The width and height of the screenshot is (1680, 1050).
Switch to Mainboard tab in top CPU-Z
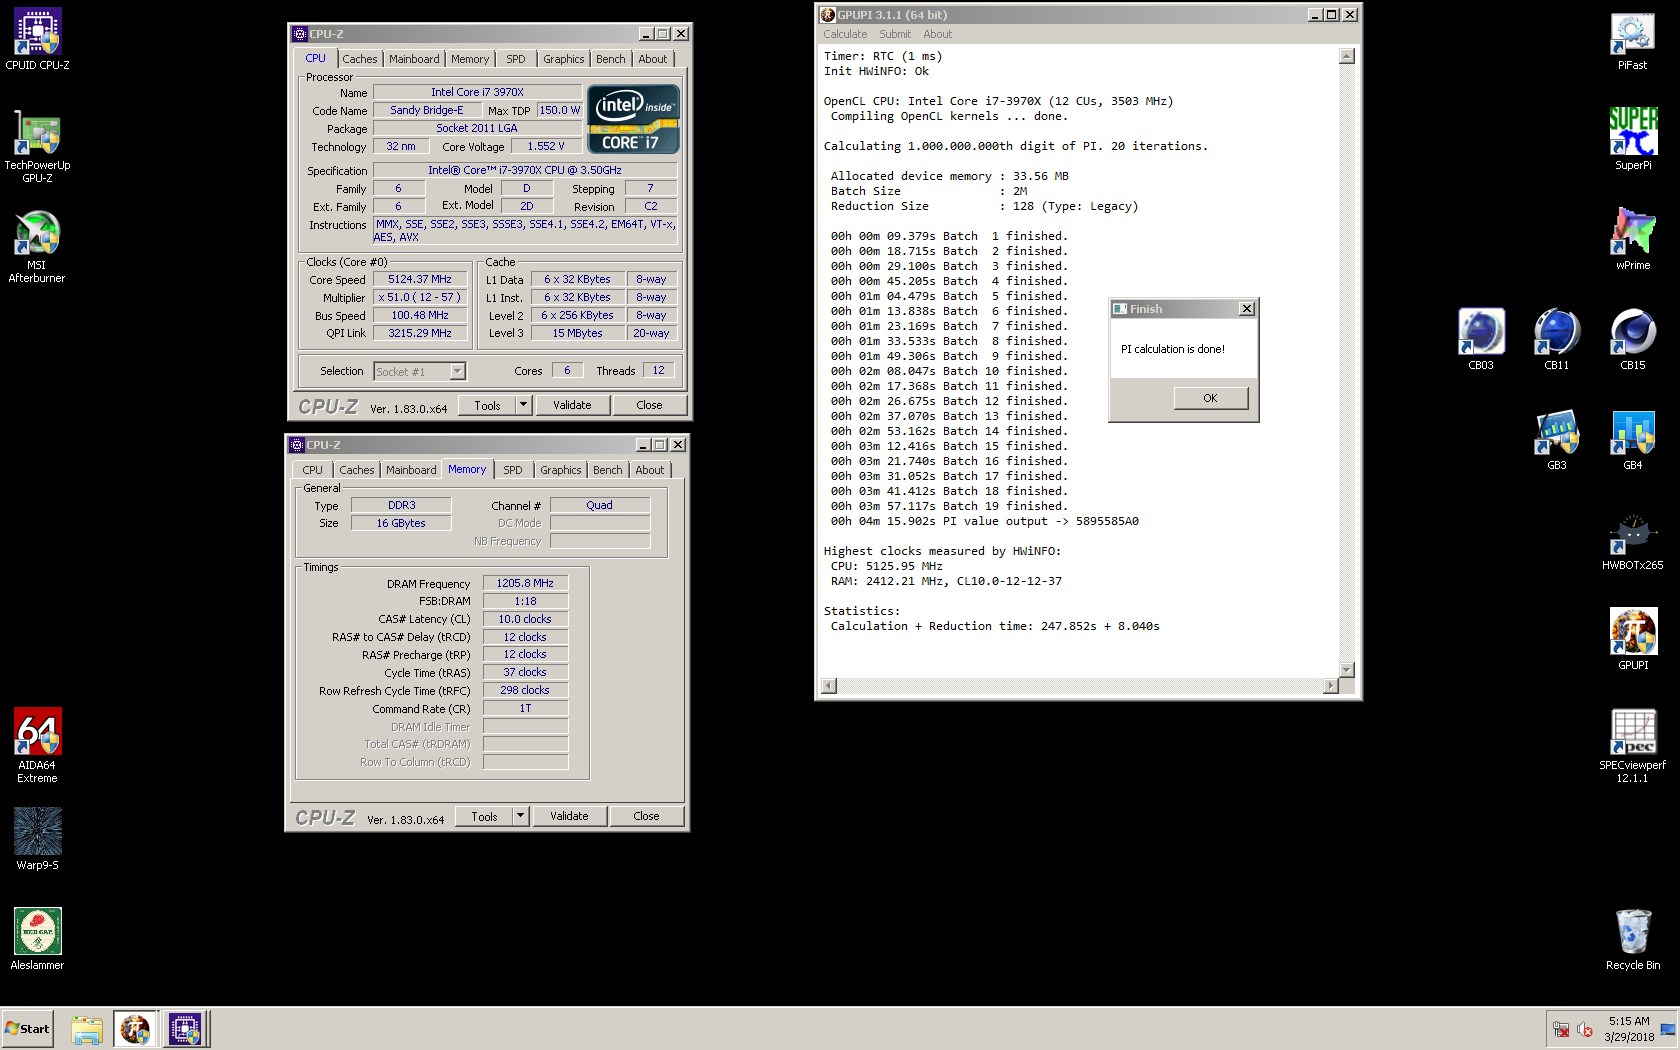pyautogui.click(x=414, y=59)
